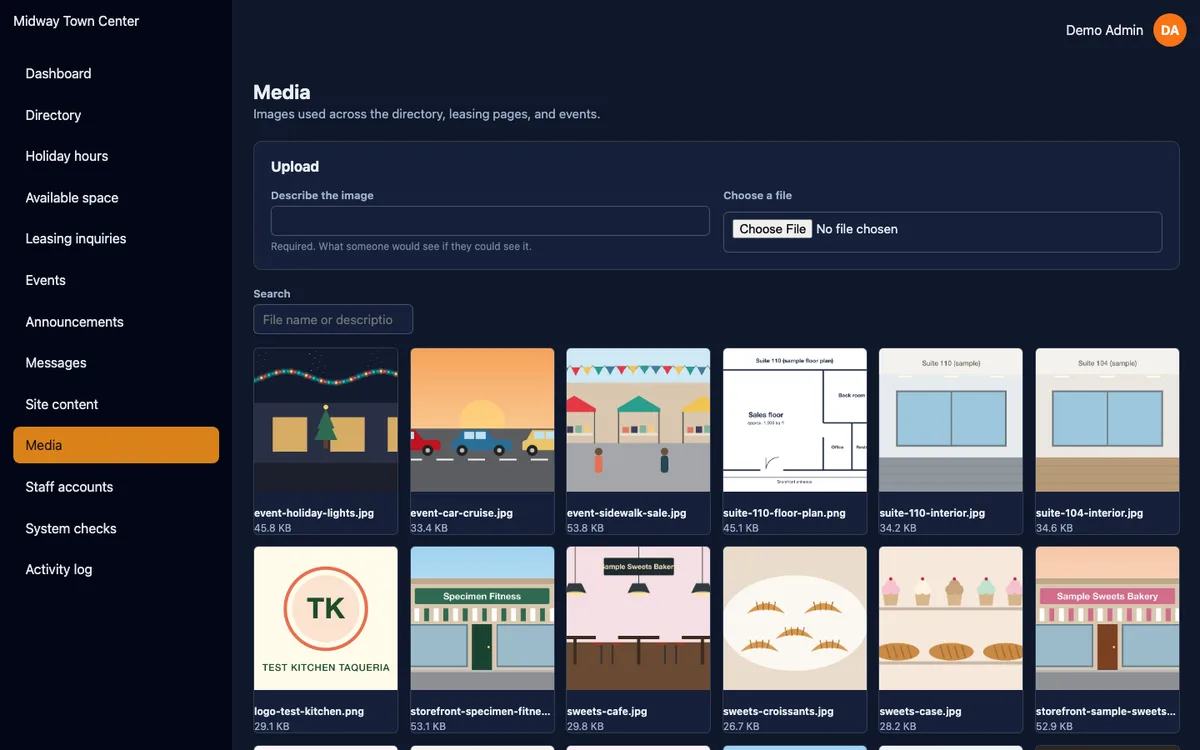Select Available space in sidebar

[116, 198]
